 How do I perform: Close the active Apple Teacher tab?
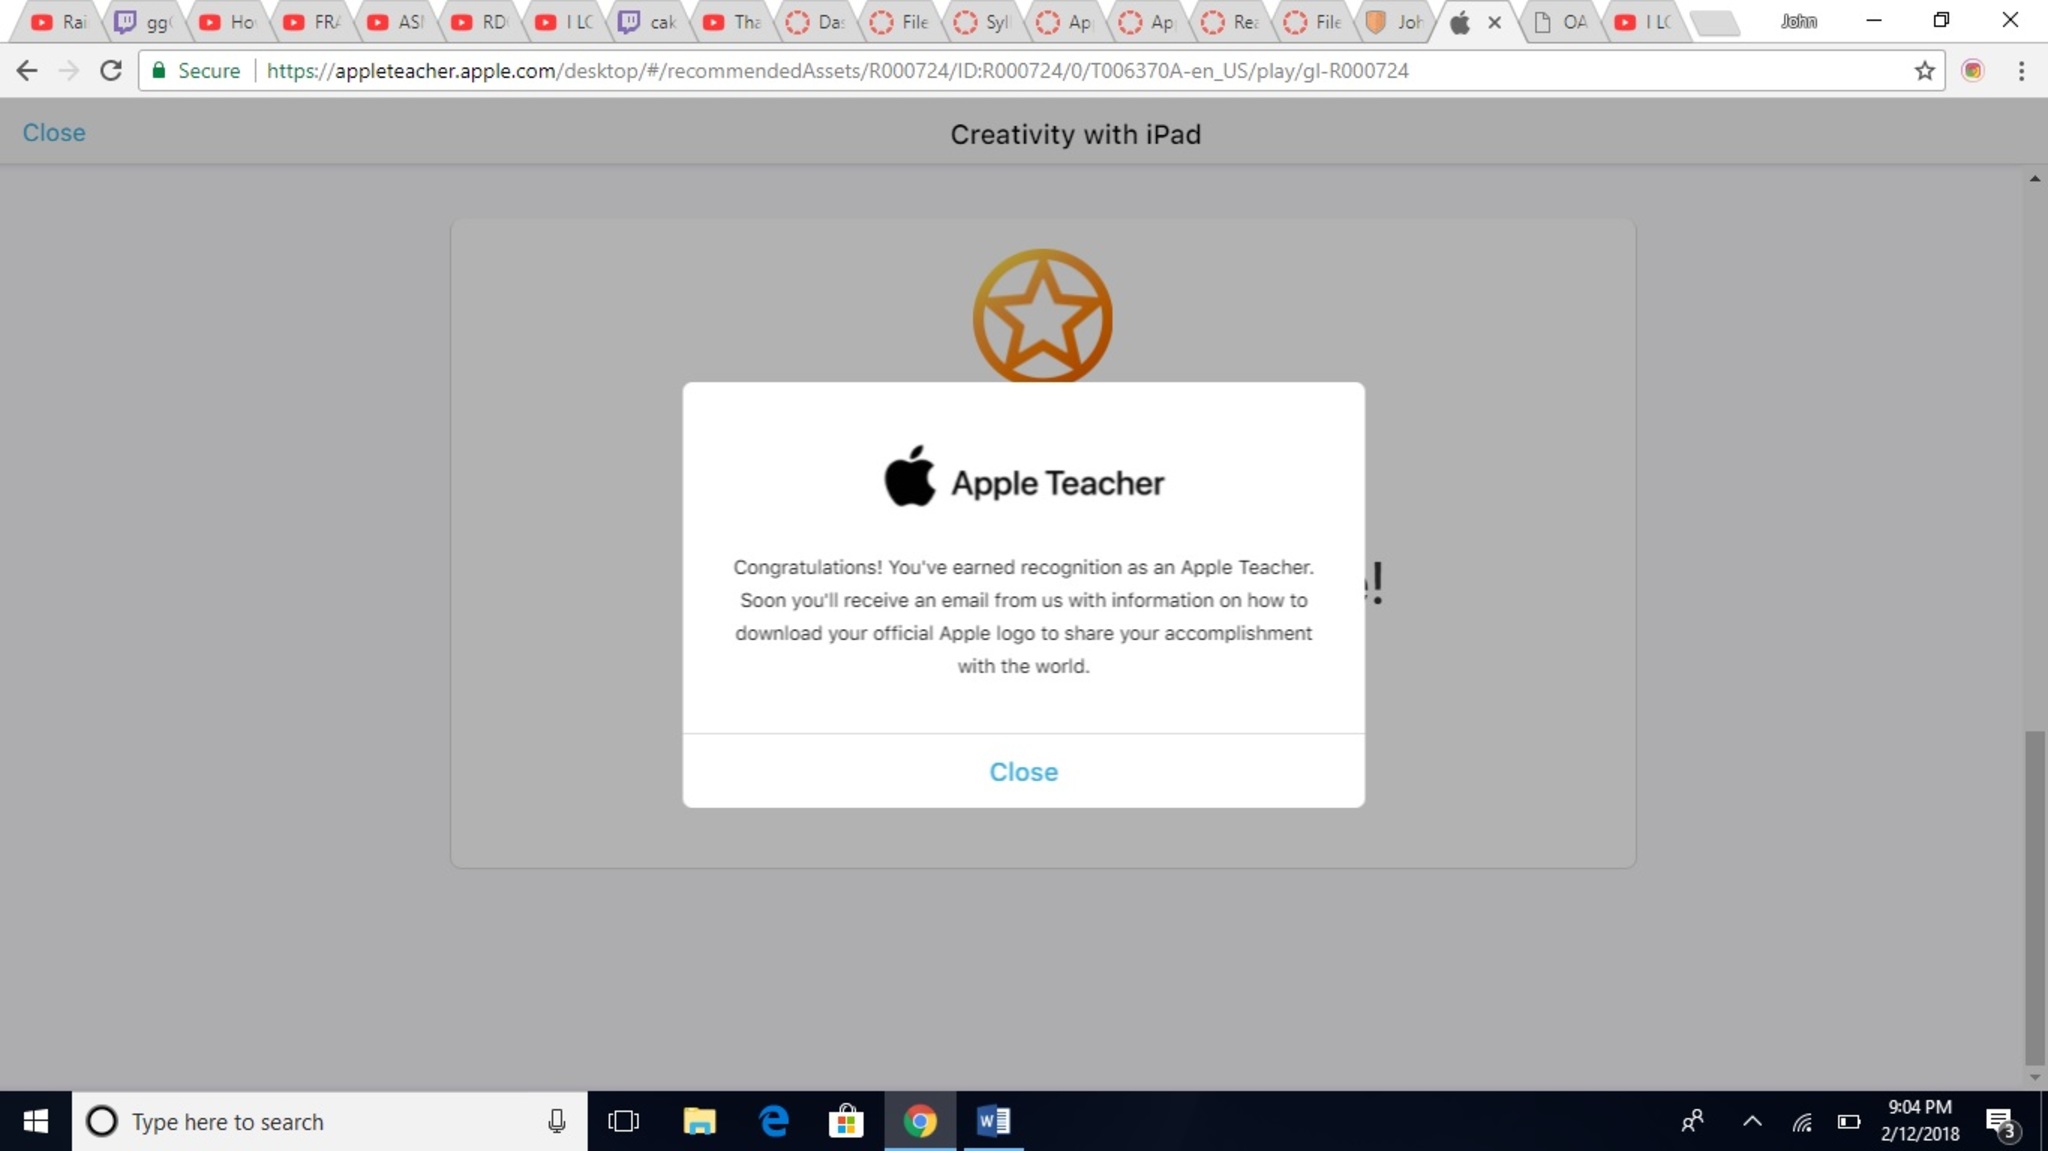pos(1494,22)
